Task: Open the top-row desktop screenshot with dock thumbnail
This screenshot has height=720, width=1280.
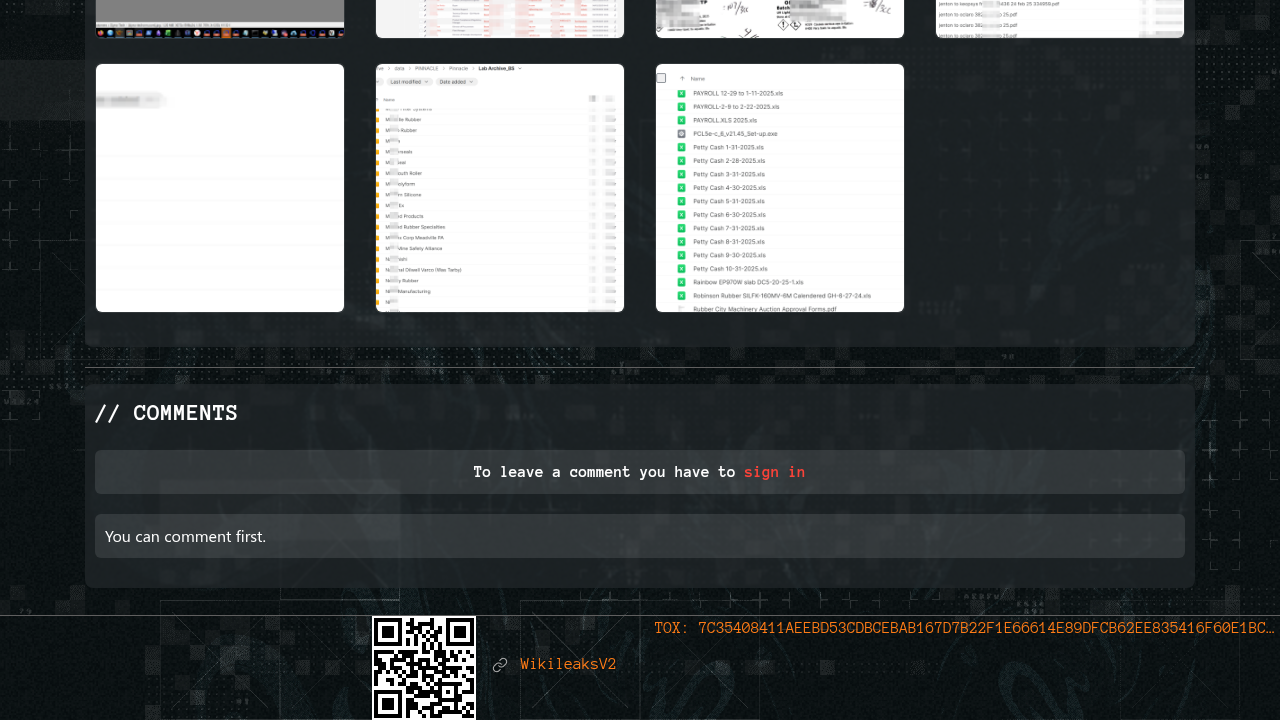Action: pyautogui.click(x=220, y=18)
